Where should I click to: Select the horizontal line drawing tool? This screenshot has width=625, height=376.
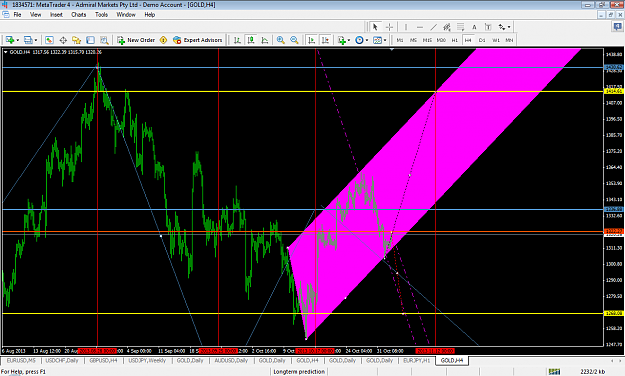click(x=420, y=27)
